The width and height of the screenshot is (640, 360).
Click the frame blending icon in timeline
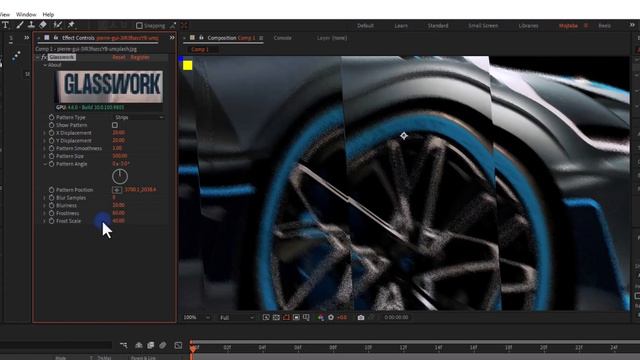click(151, 345)
